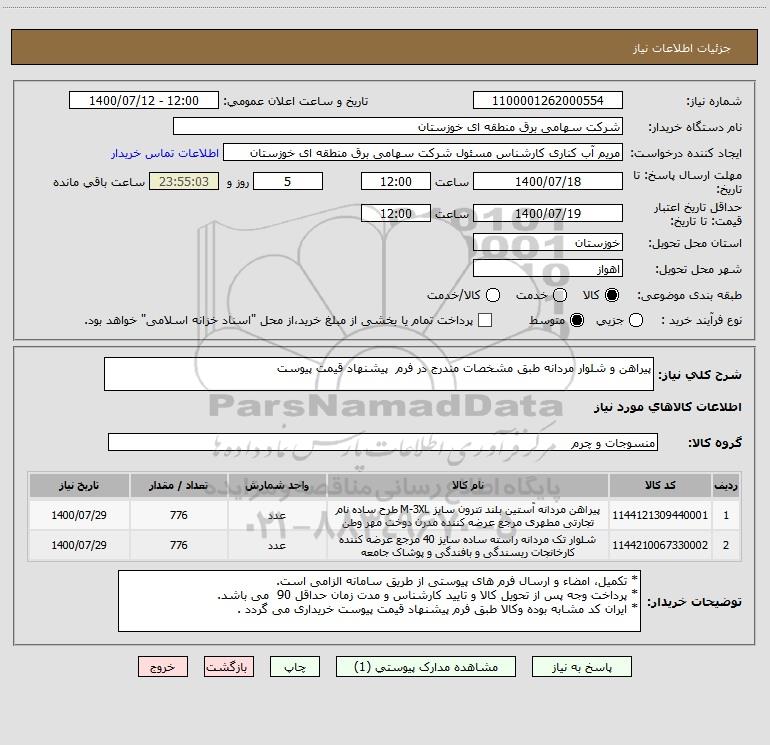The width and height of the screenshot is (770, 745).
Task: Click the خروج exit button
Action: pos(163,667)
